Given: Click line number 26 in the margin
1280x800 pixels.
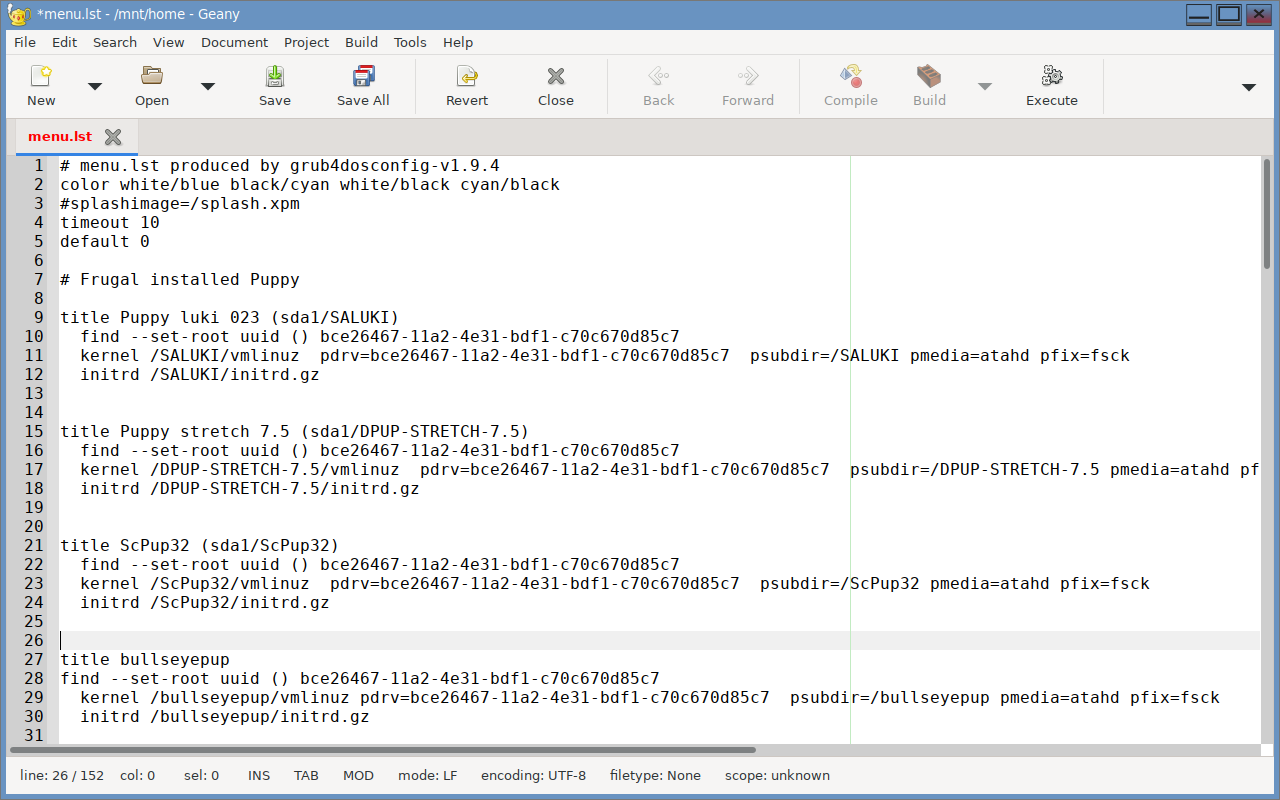Looking at the screenshot, I should click(x=34, y=640).
